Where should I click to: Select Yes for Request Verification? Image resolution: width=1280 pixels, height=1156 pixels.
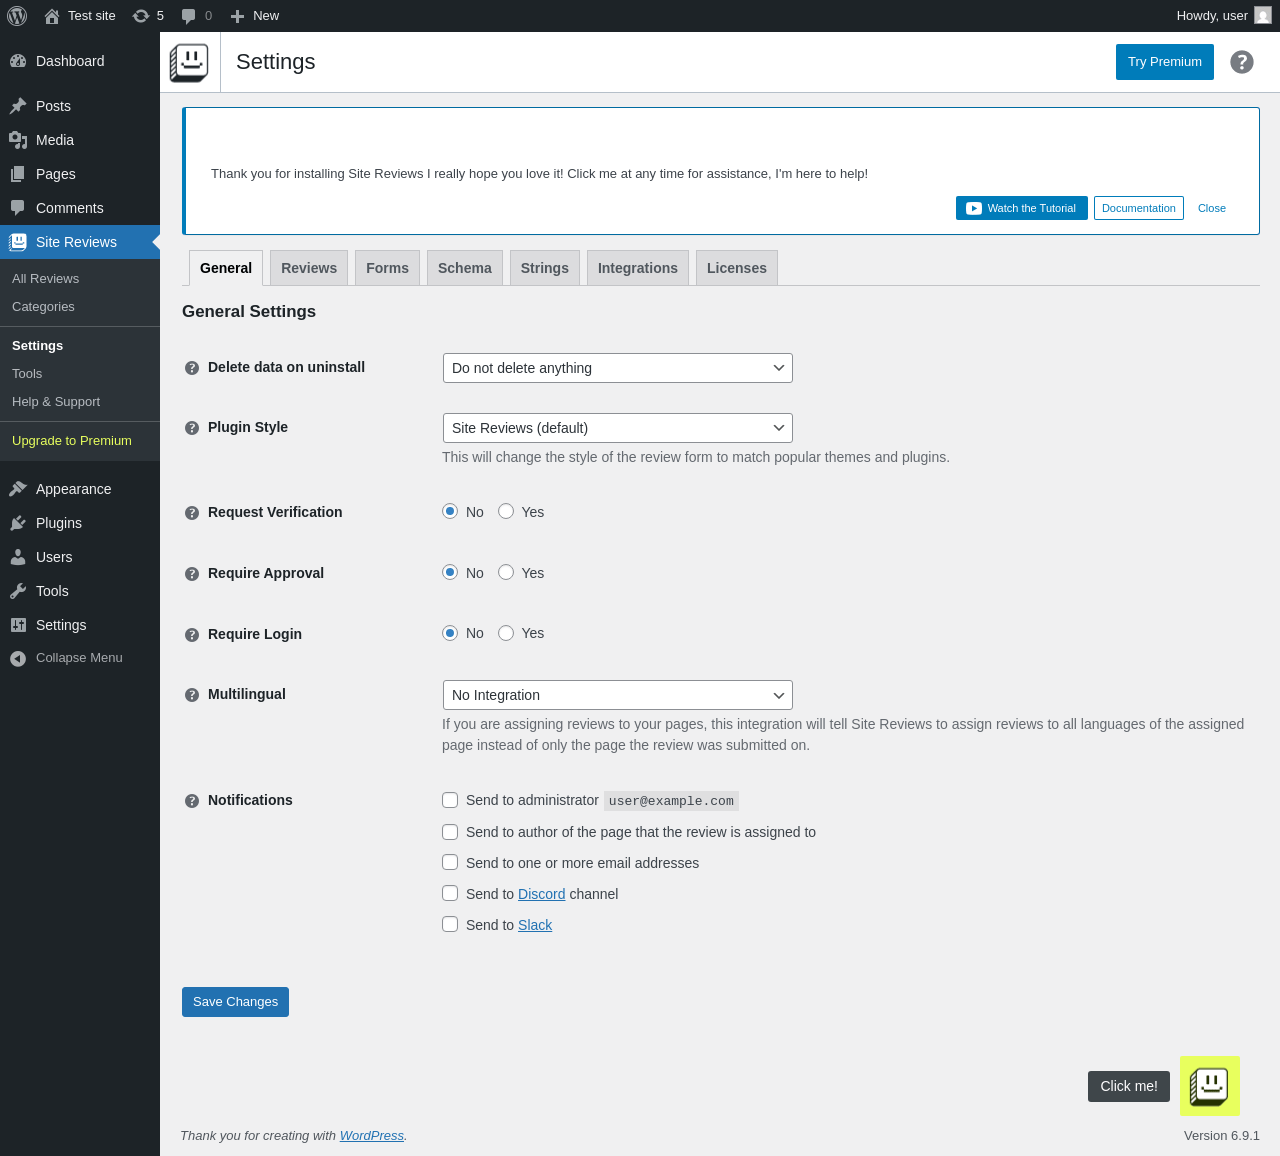506,511
